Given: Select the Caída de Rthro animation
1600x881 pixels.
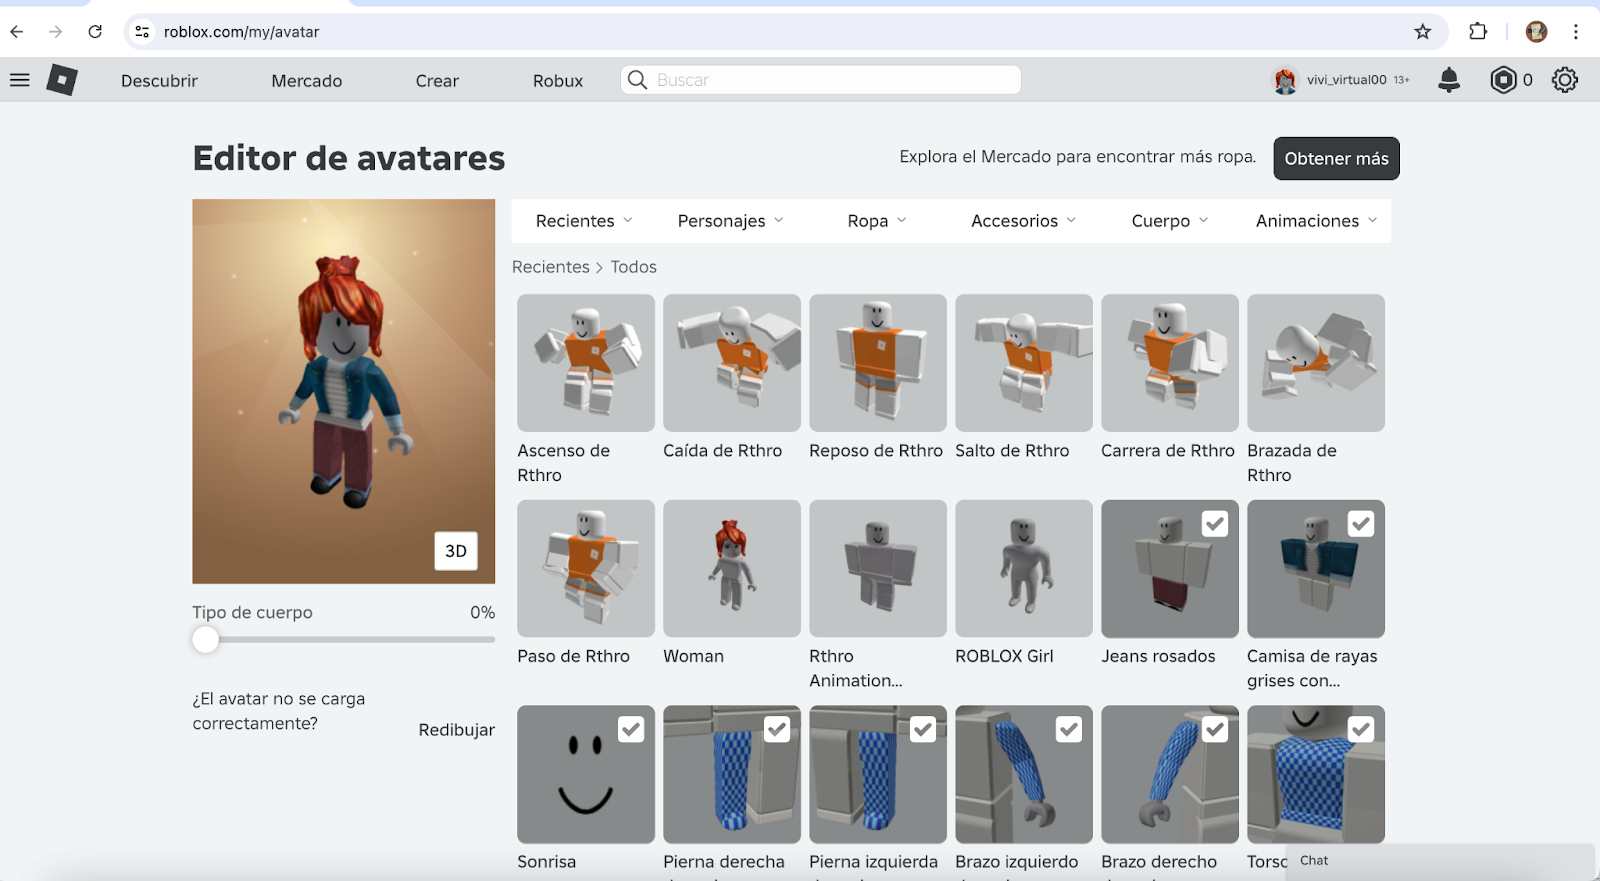Looking at the screenshot, I should [x=732, y=363].
